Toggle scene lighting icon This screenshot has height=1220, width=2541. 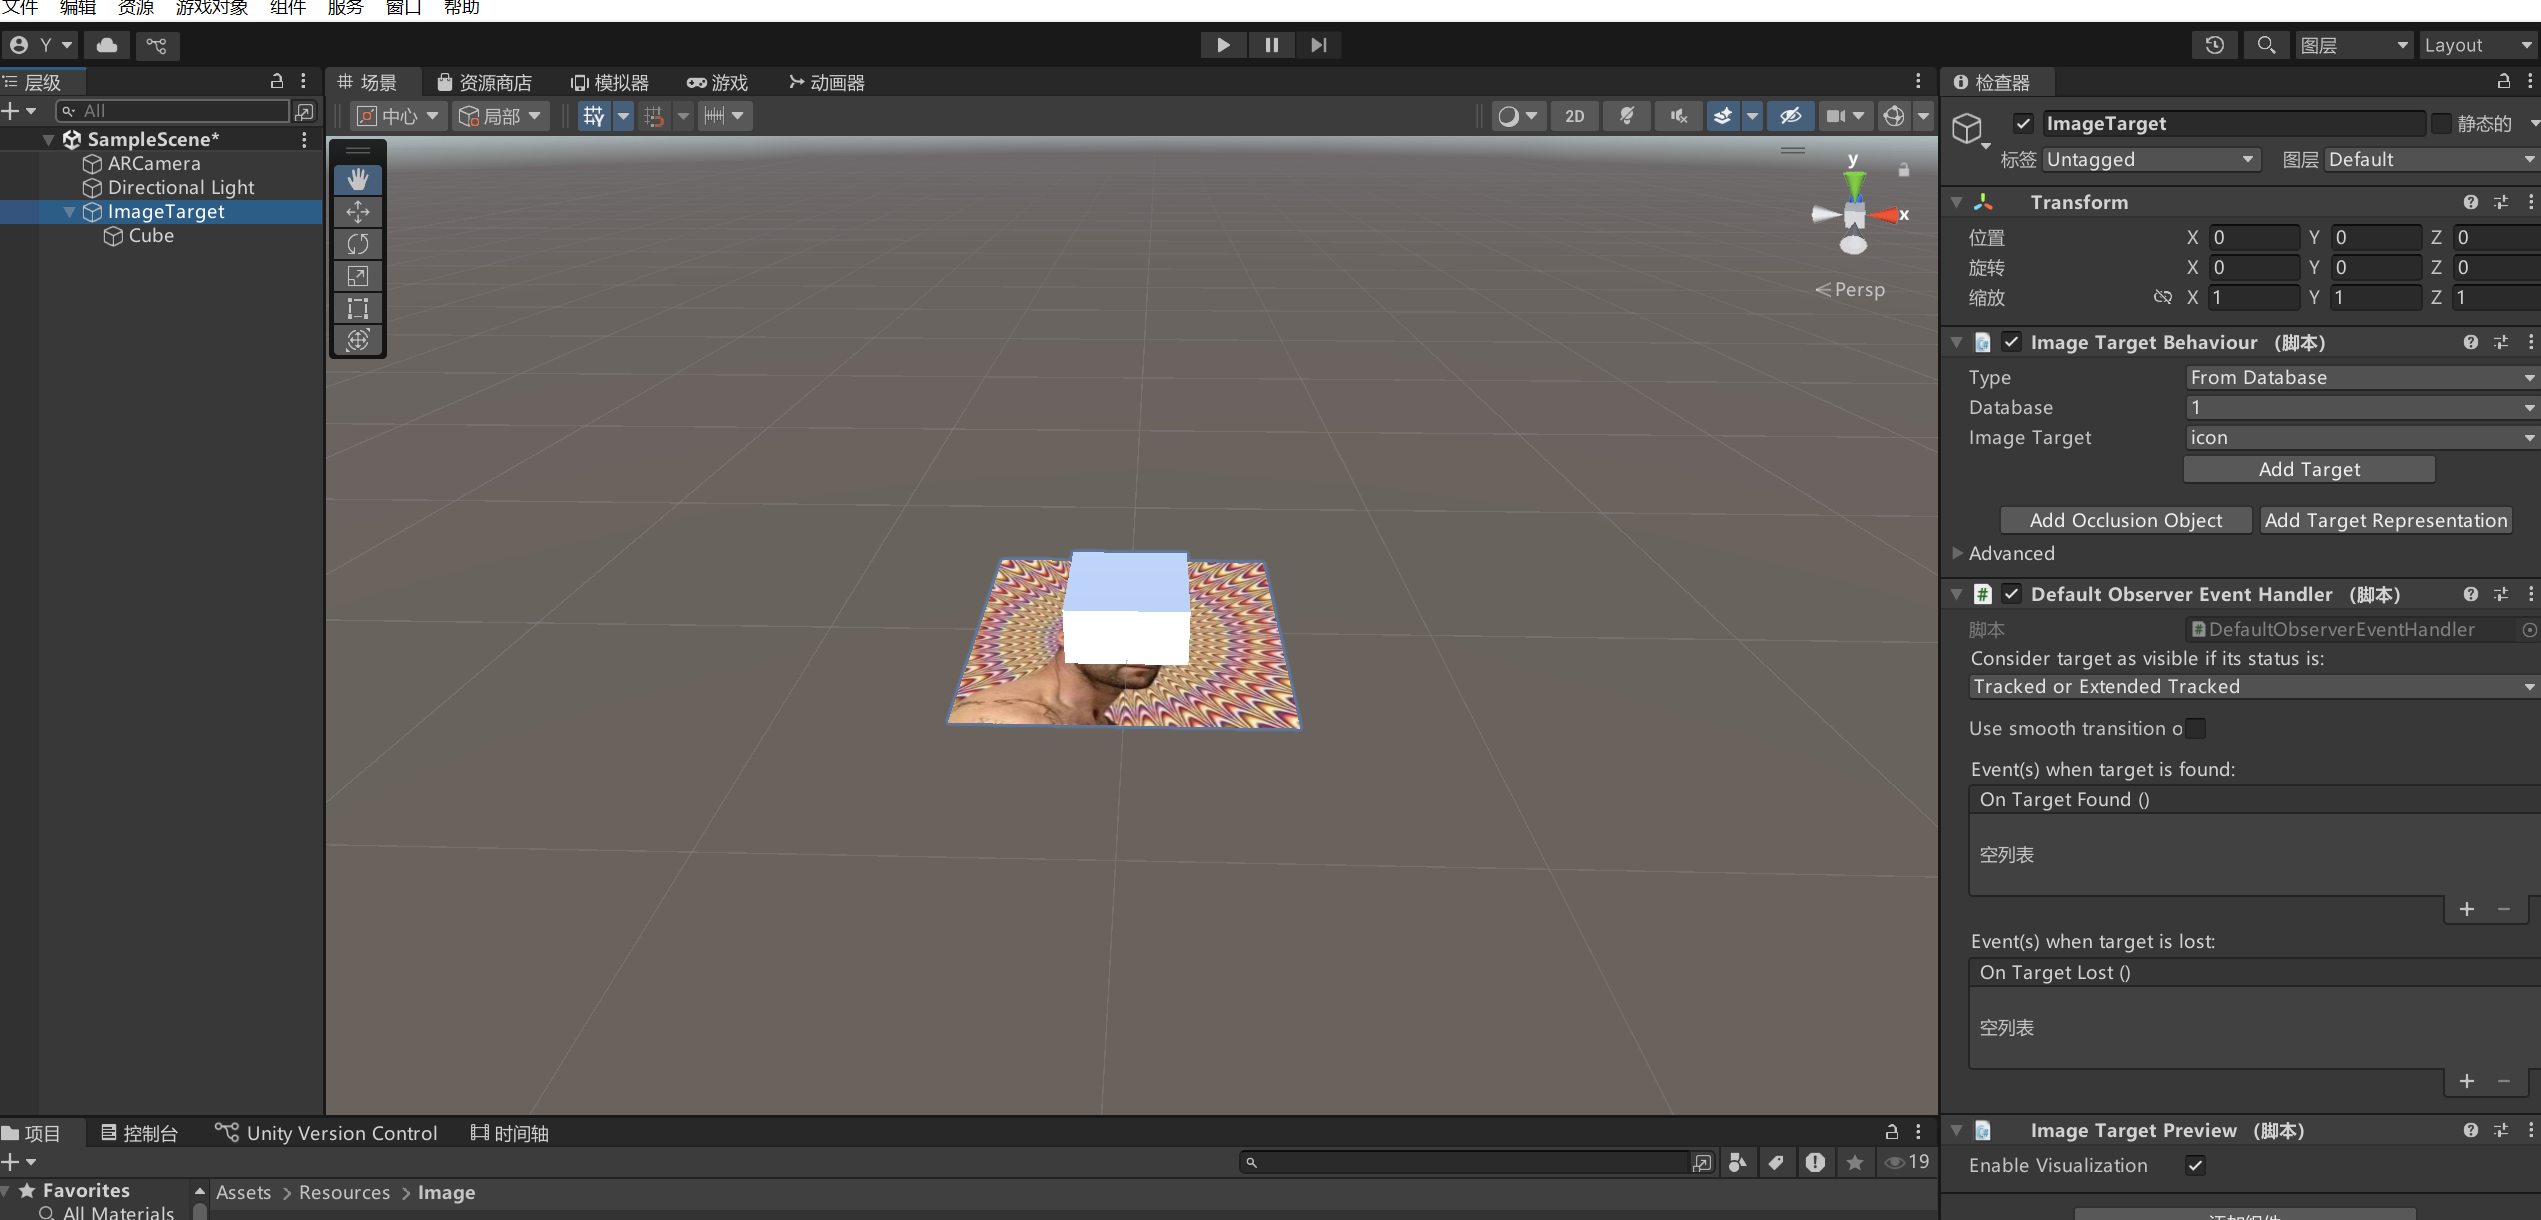coord(1627,116)
